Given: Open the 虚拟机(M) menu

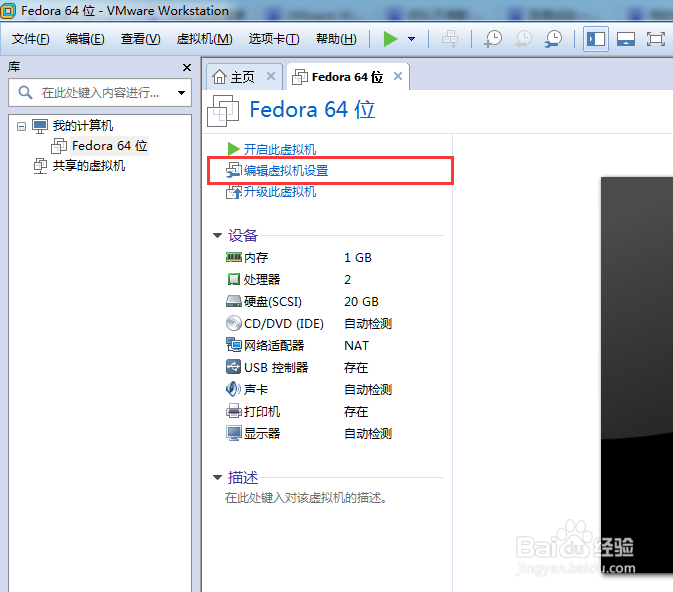Looking at the screenshot, I should (x=204, y=39).
